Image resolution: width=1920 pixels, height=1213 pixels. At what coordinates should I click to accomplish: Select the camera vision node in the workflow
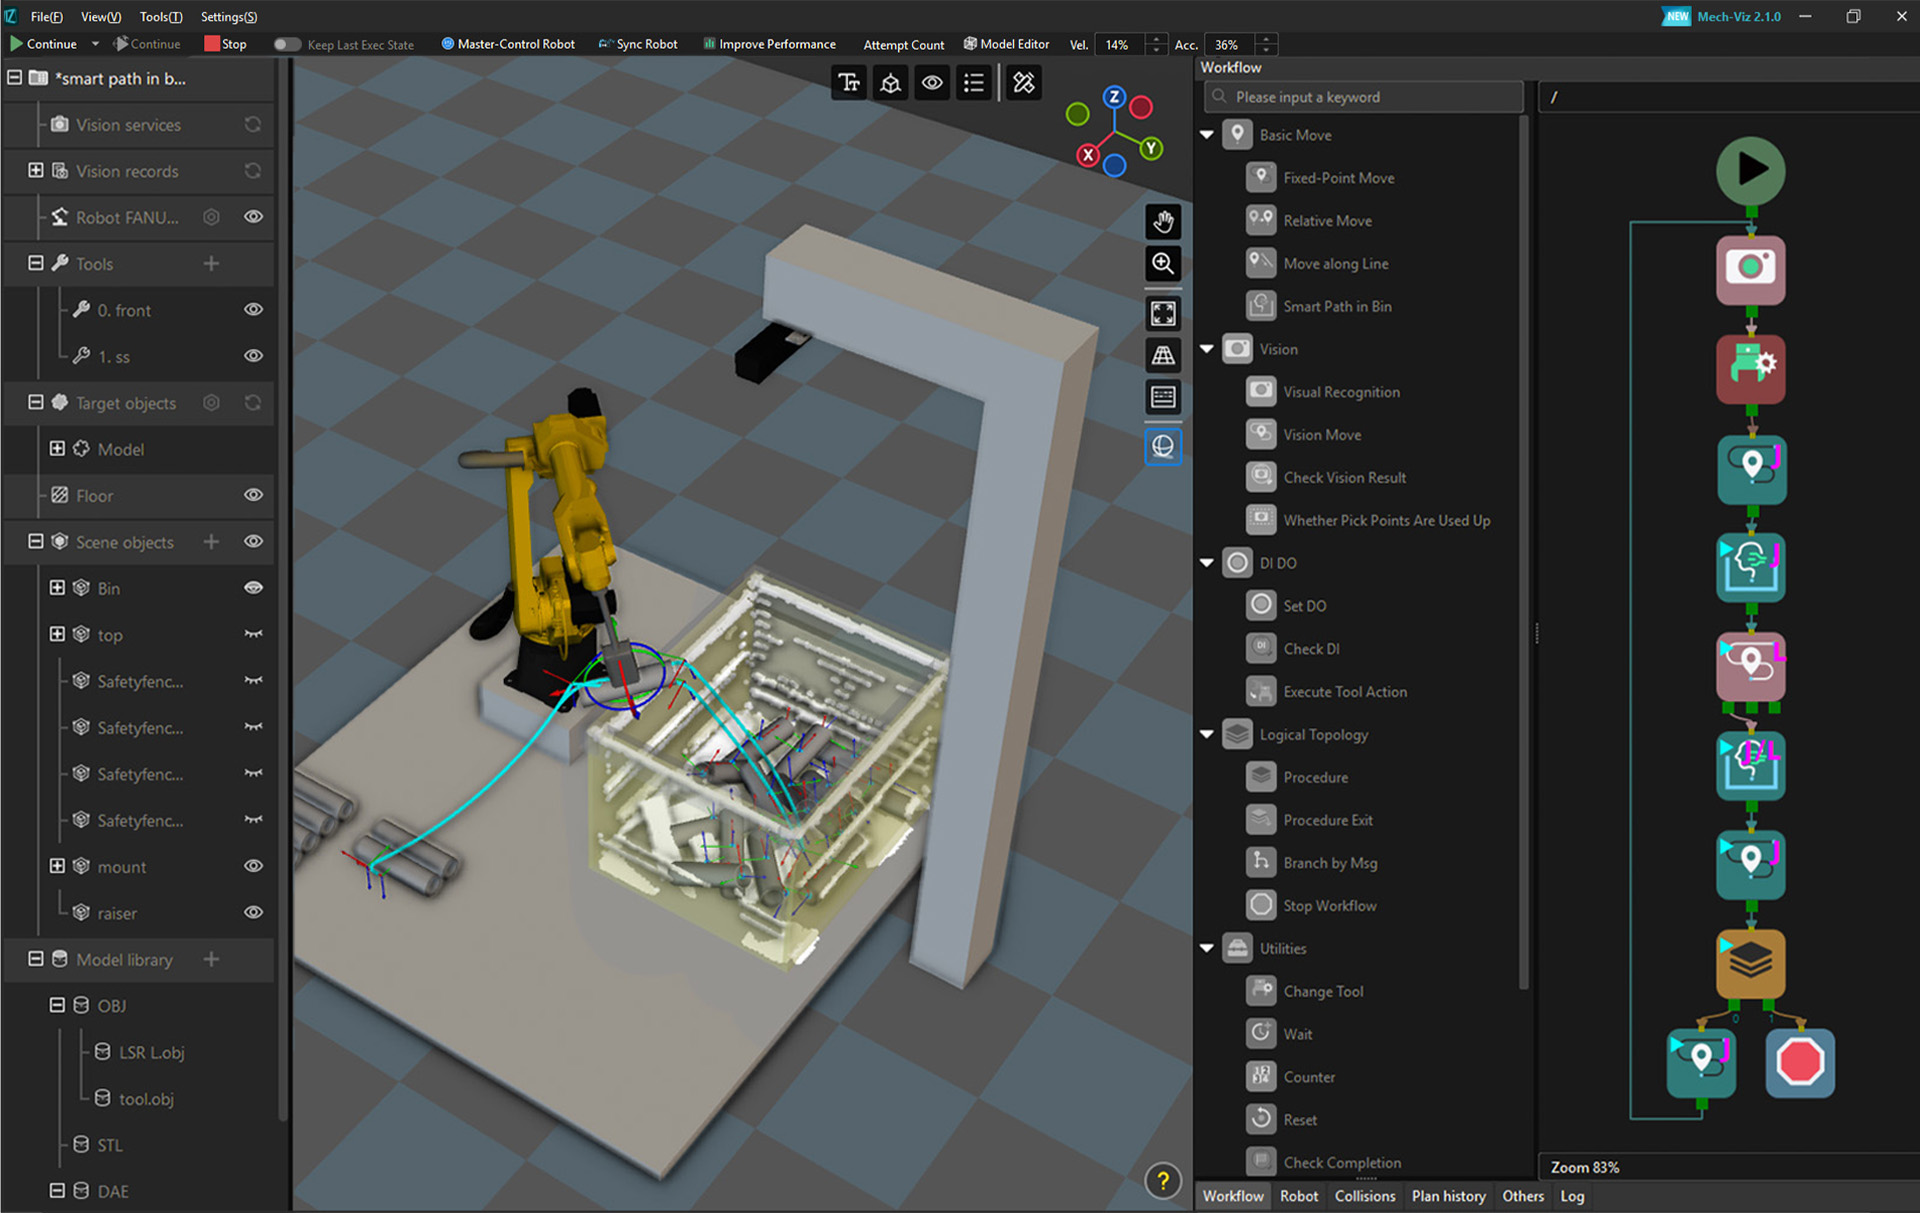pyautogui.click(x=1750, y=269)
